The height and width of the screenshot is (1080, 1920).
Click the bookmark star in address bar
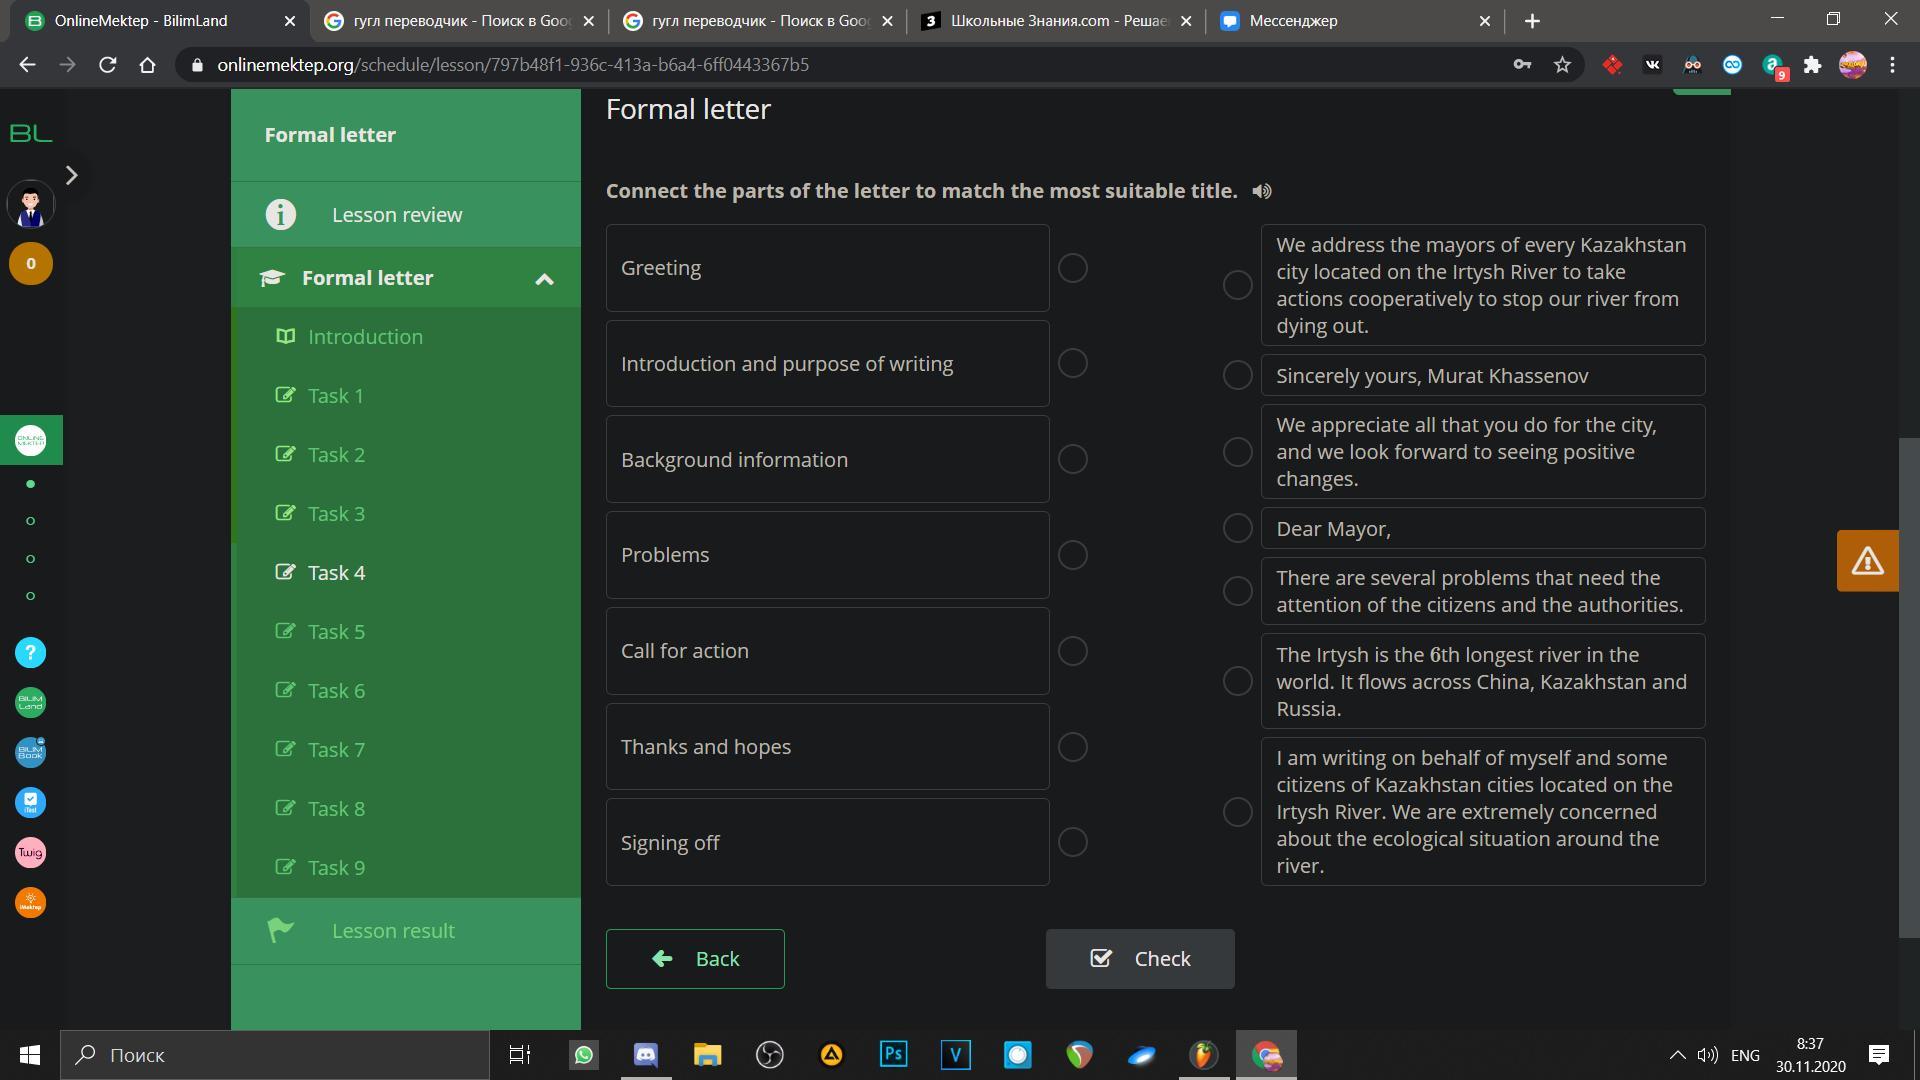click(1562, 65)
